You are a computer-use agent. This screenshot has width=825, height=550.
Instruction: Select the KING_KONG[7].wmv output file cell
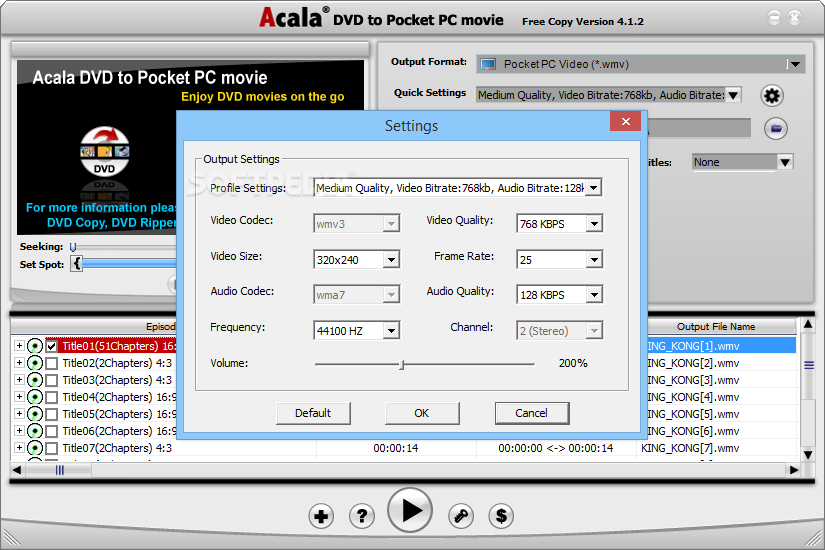pos(716,448)
